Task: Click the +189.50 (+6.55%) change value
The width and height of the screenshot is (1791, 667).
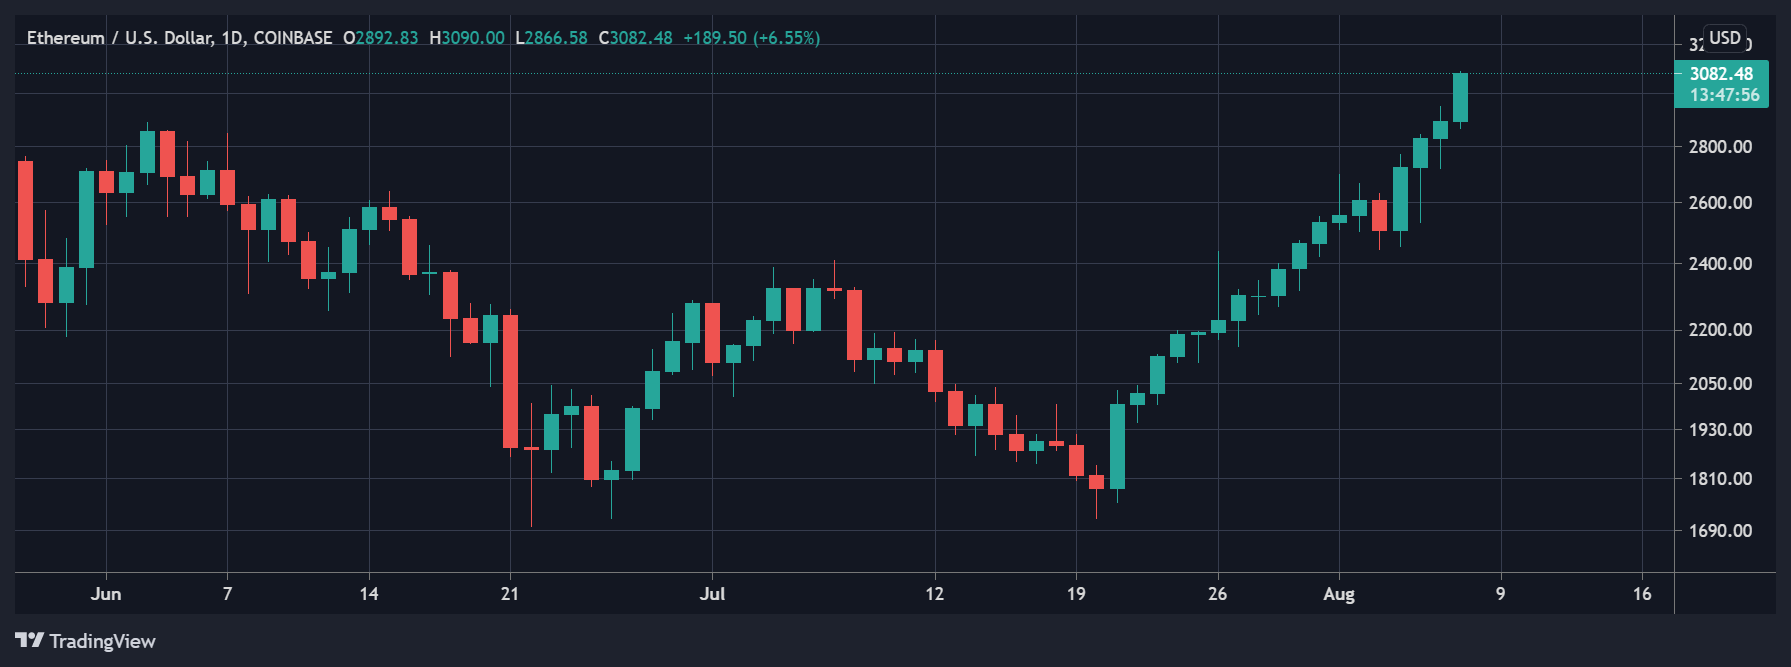Action: pyautogui.click(x=751, y=38)
